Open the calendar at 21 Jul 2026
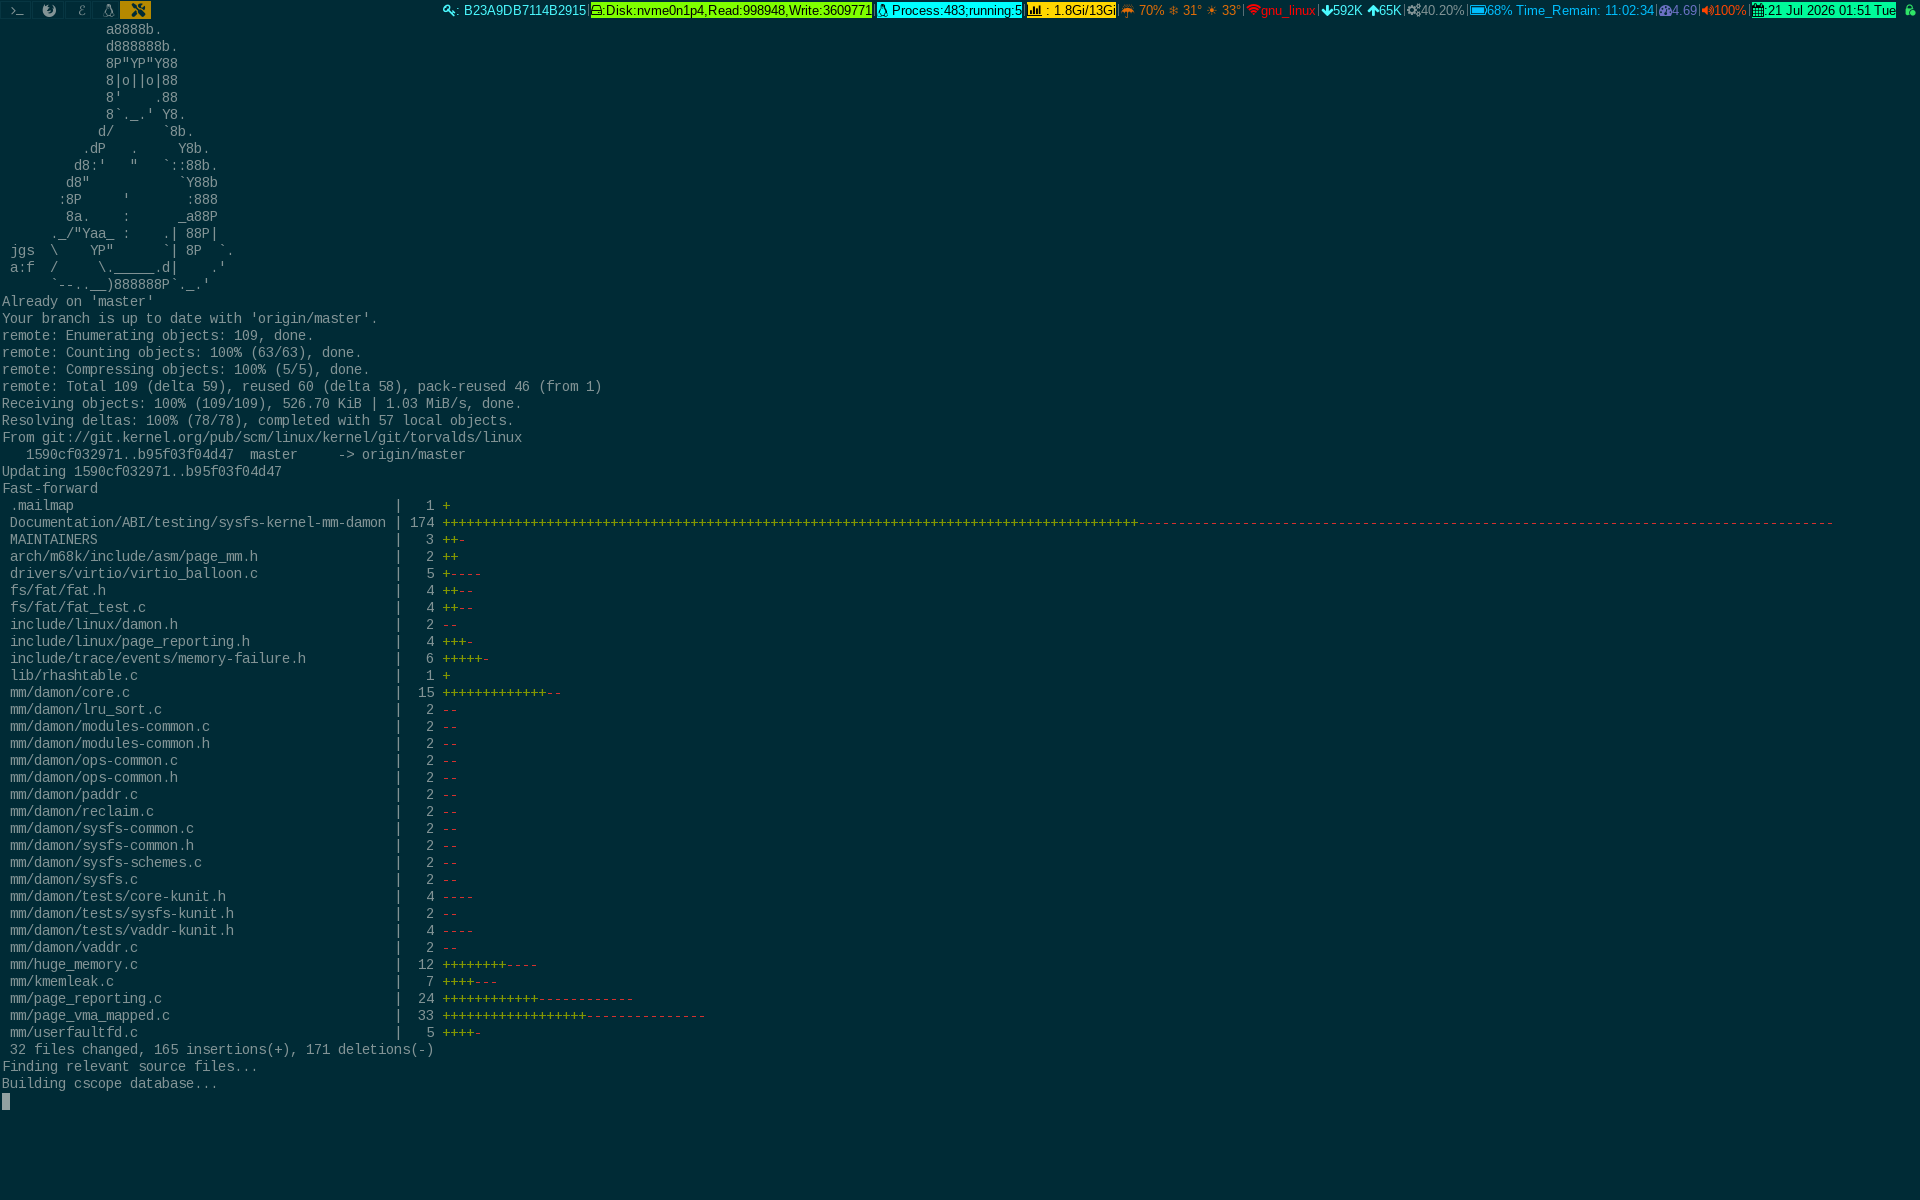The height and width of the screenshot is (1200, 1920). (1823, 10)
